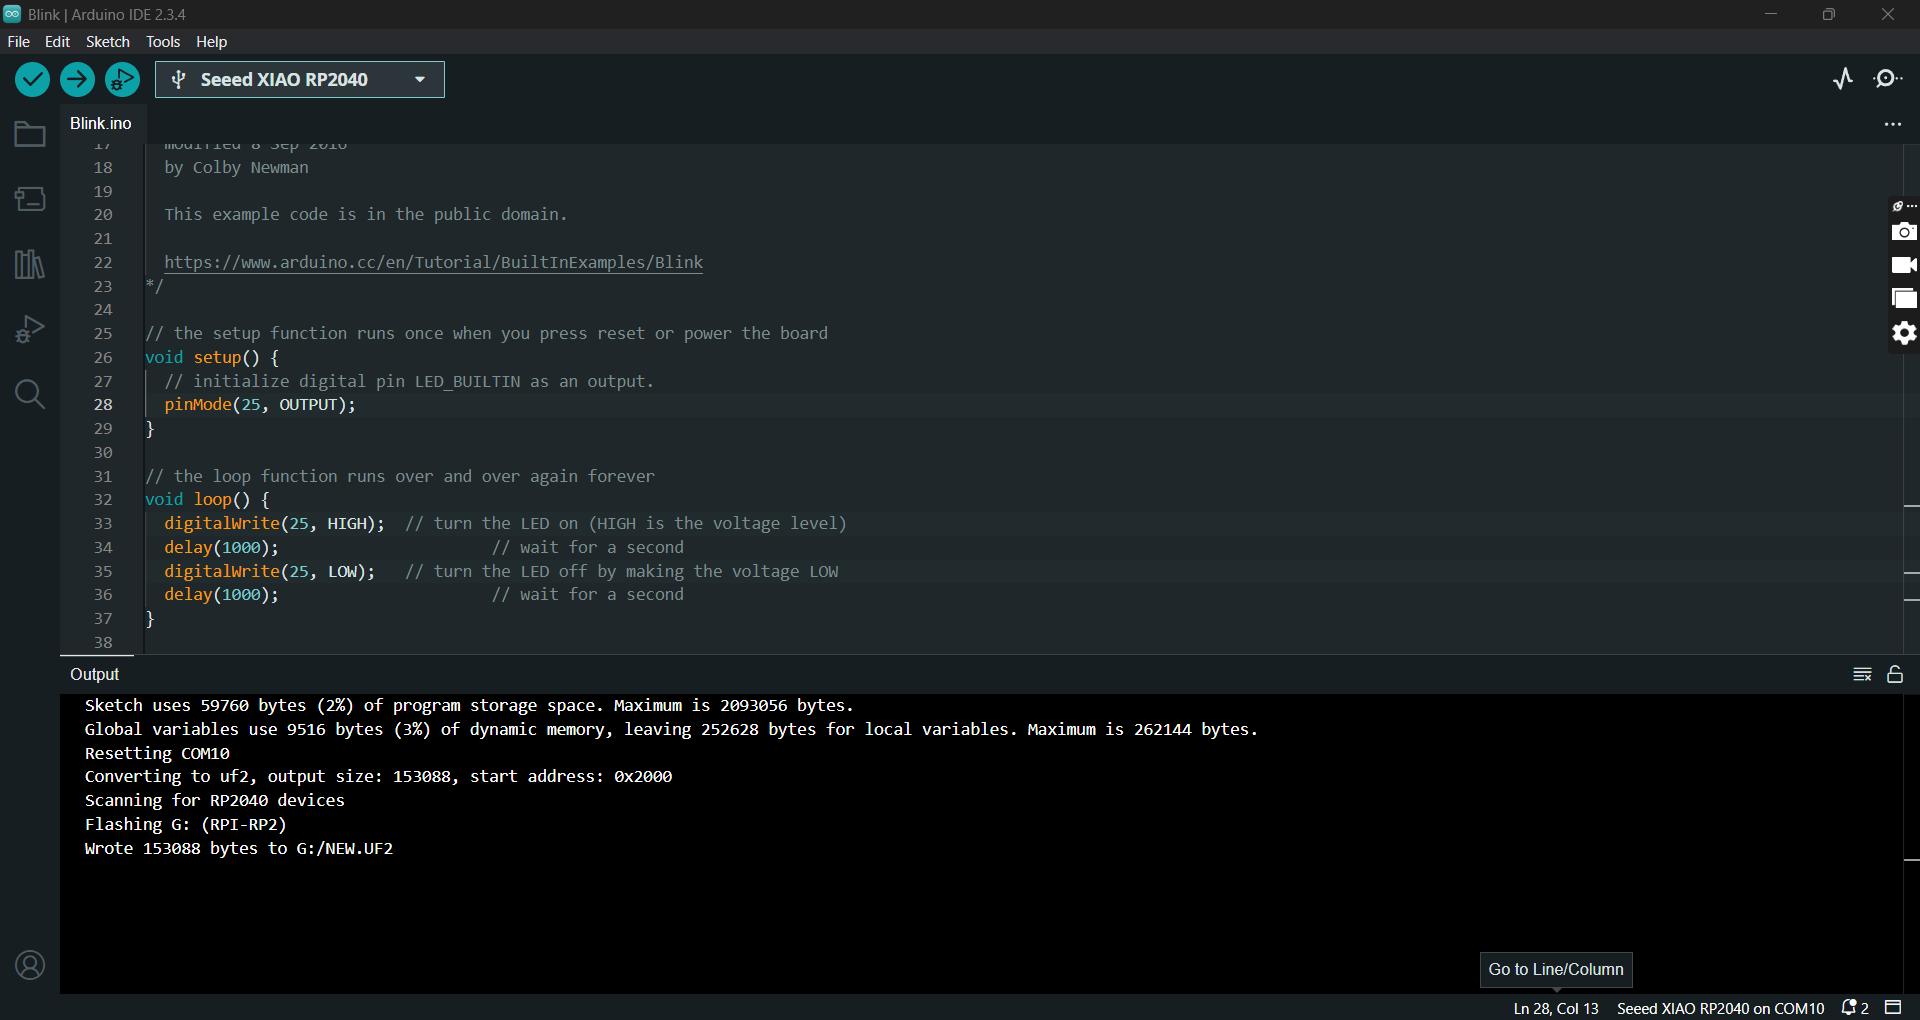
Task: Open the editor tab more-options ellipsis
Action: tap(1892, 124)
